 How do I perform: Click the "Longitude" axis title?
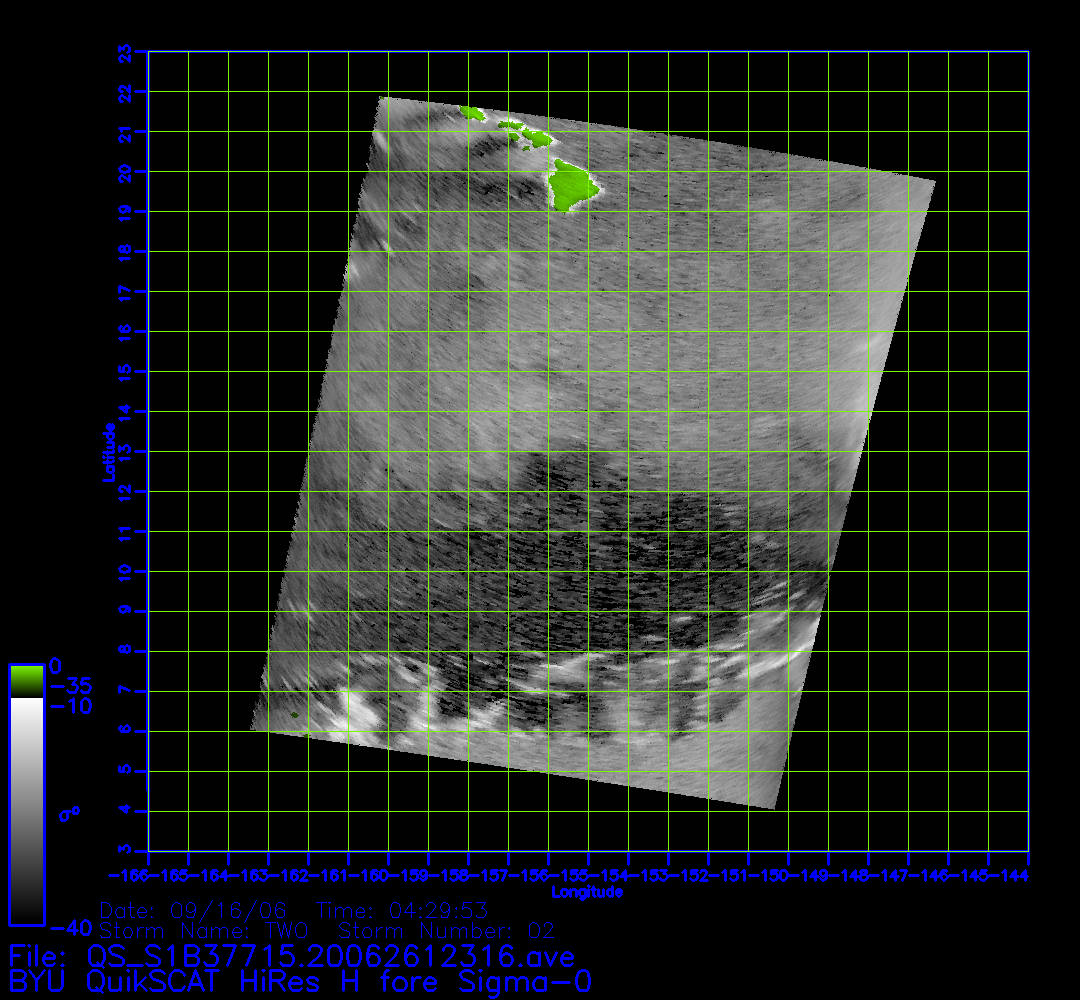pyautogui.click(x=587, y=892)
